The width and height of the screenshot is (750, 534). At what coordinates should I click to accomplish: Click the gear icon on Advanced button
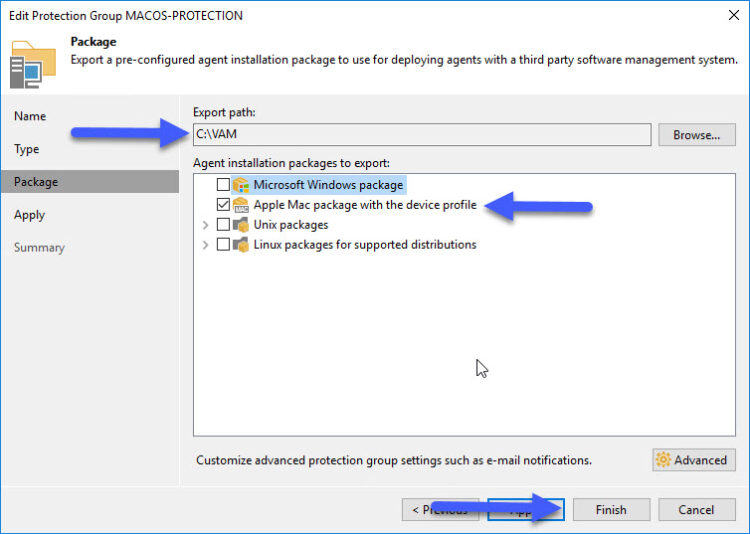pyautogui.click(x=663, y=460)
